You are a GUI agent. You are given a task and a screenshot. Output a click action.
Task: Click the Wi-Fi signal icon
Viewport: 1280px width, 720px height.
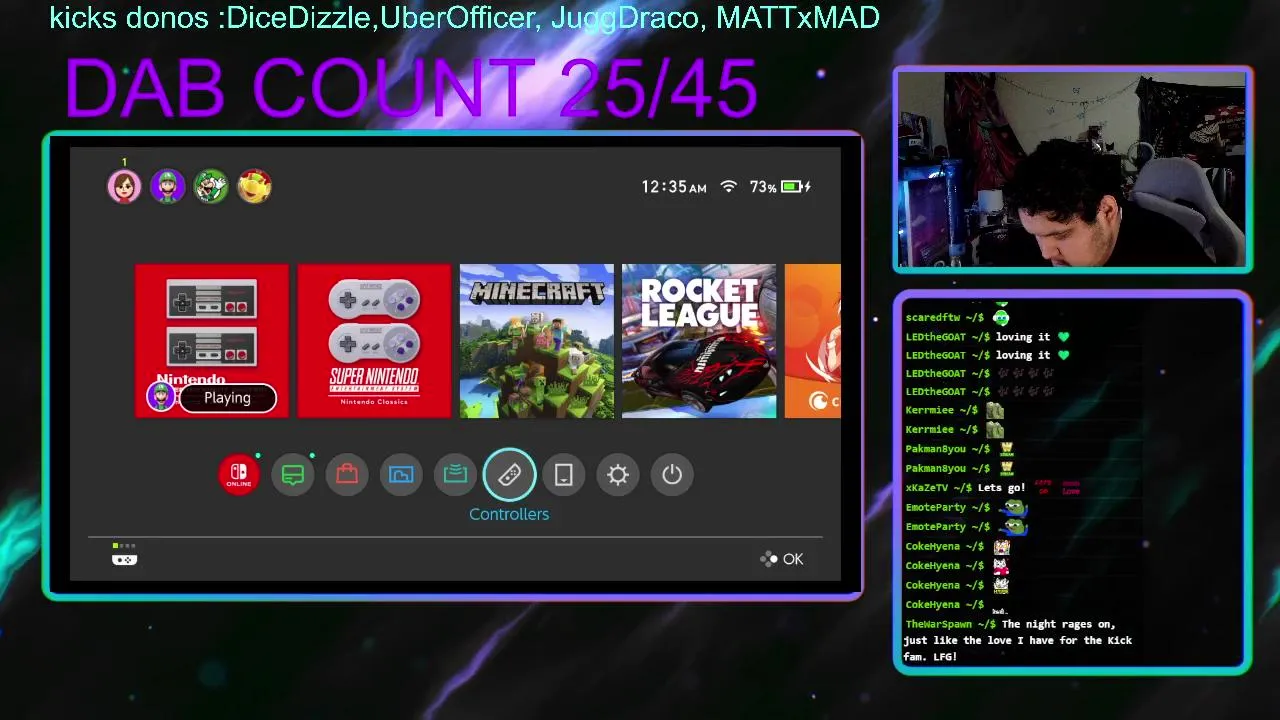coord(729,187)
